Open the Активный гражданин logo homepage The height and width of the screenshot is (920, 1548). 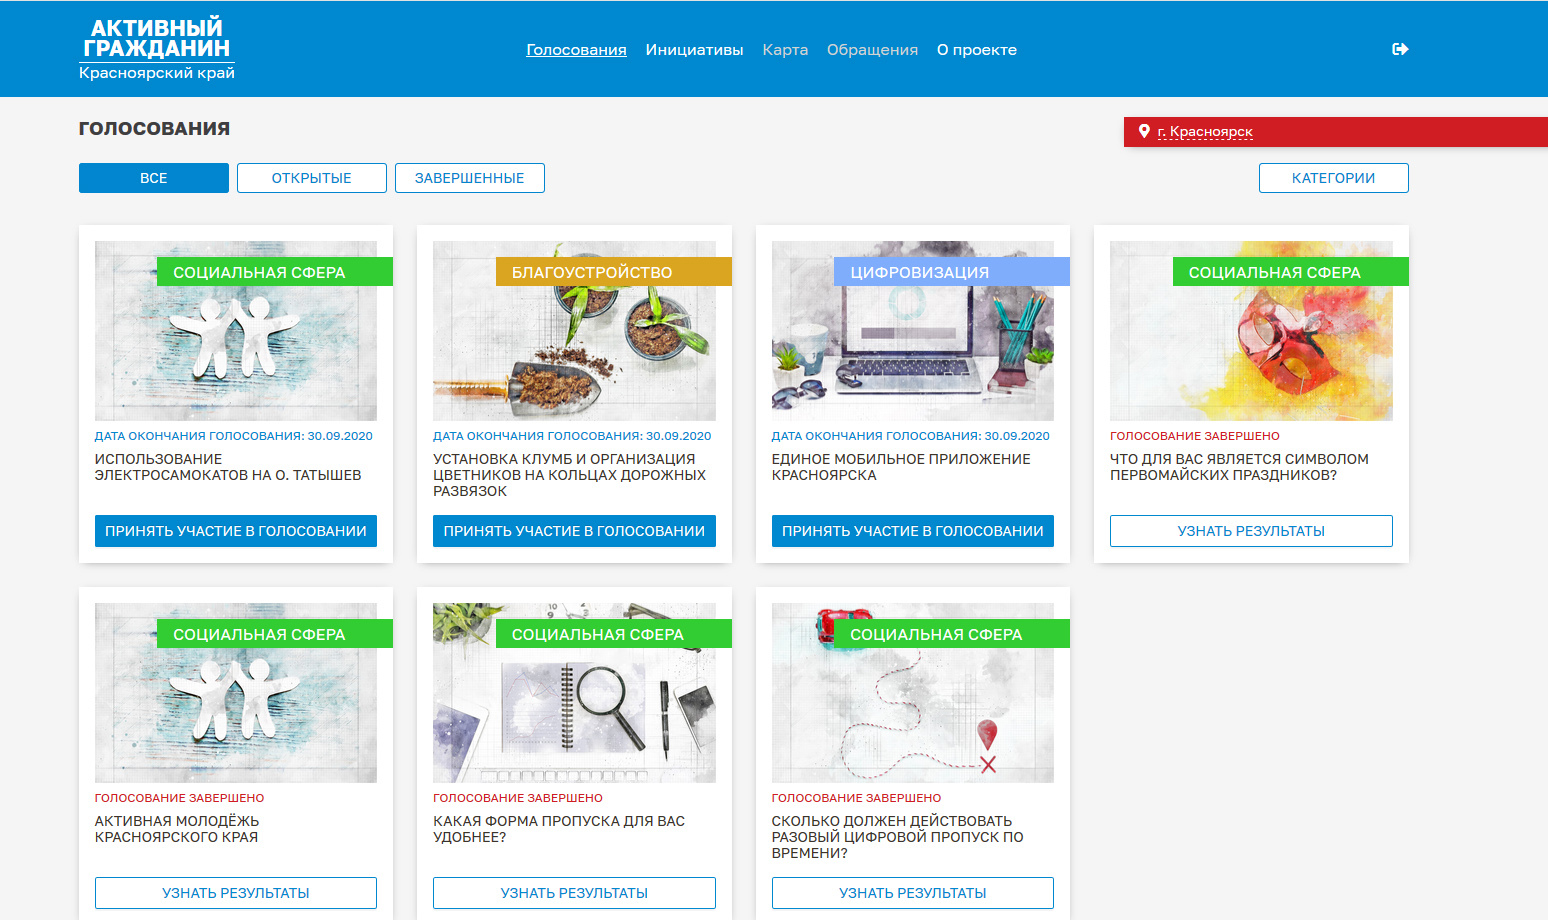tap(157, 48)
